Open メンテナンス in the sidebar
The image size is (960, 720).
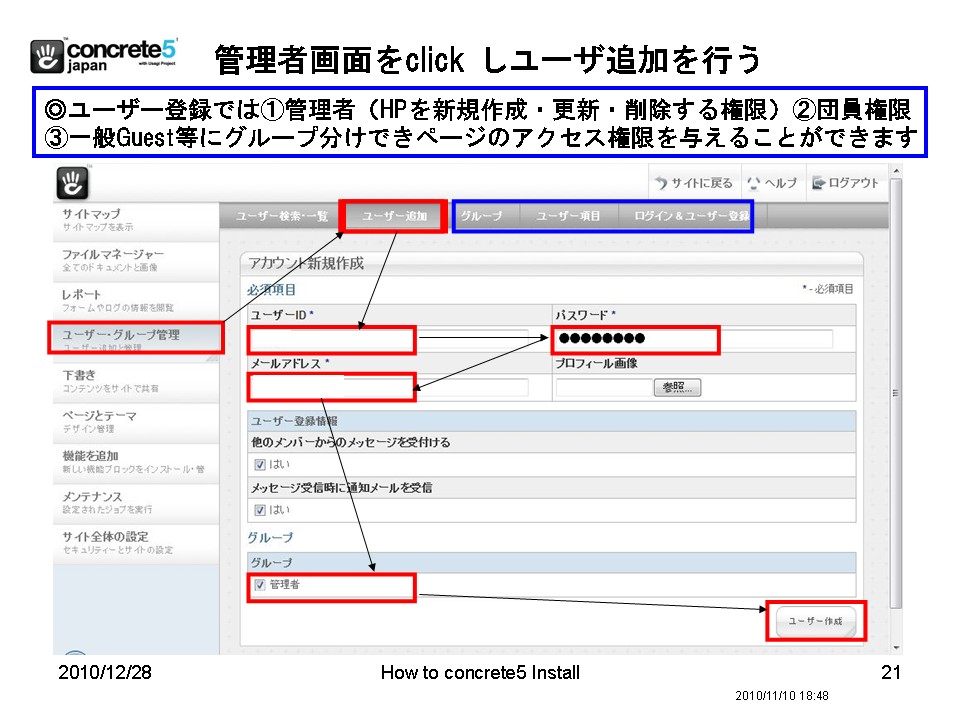pyautogui.click(x=136, y=503)
